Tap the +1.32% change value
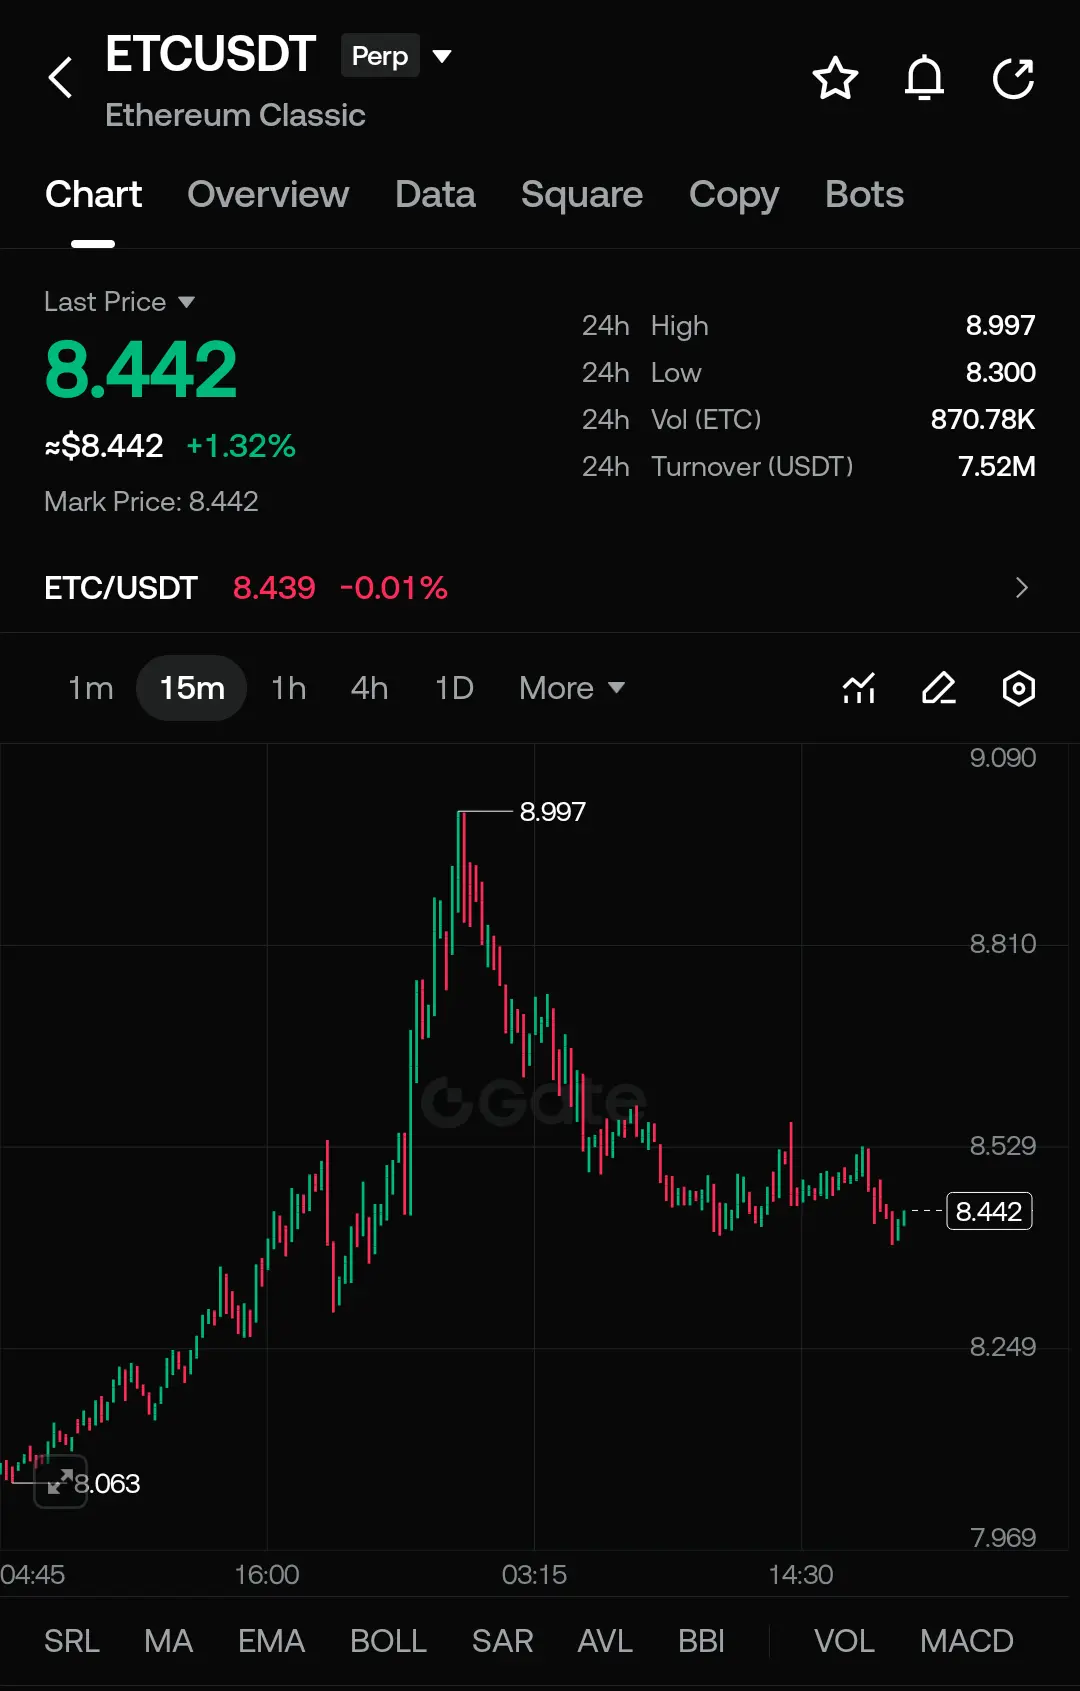Image resolution: width=1080 pixels, height=1691 pixels. [x=241, y=446]
